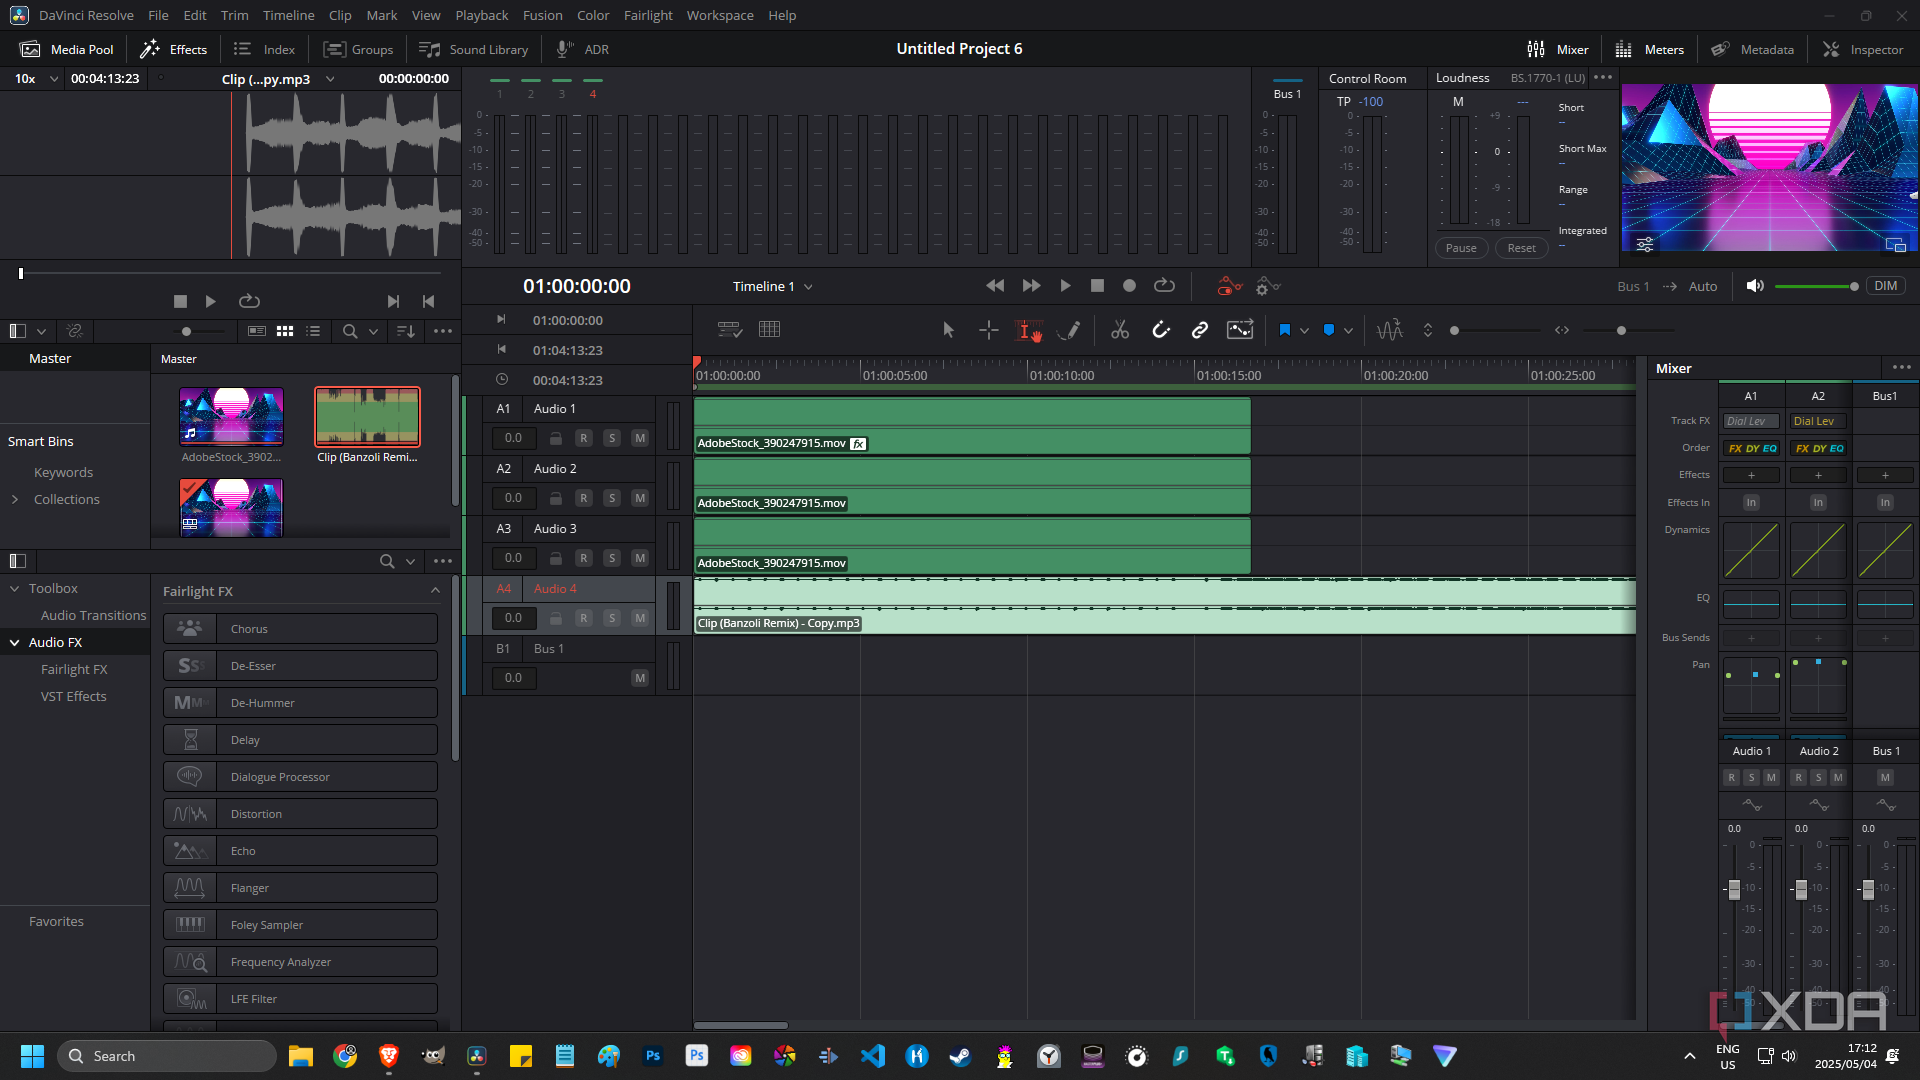Image resolution: width=1920 pixels, height=1080 pixels.
Task: Open the Meters panel
Action: coord(1649,49)
